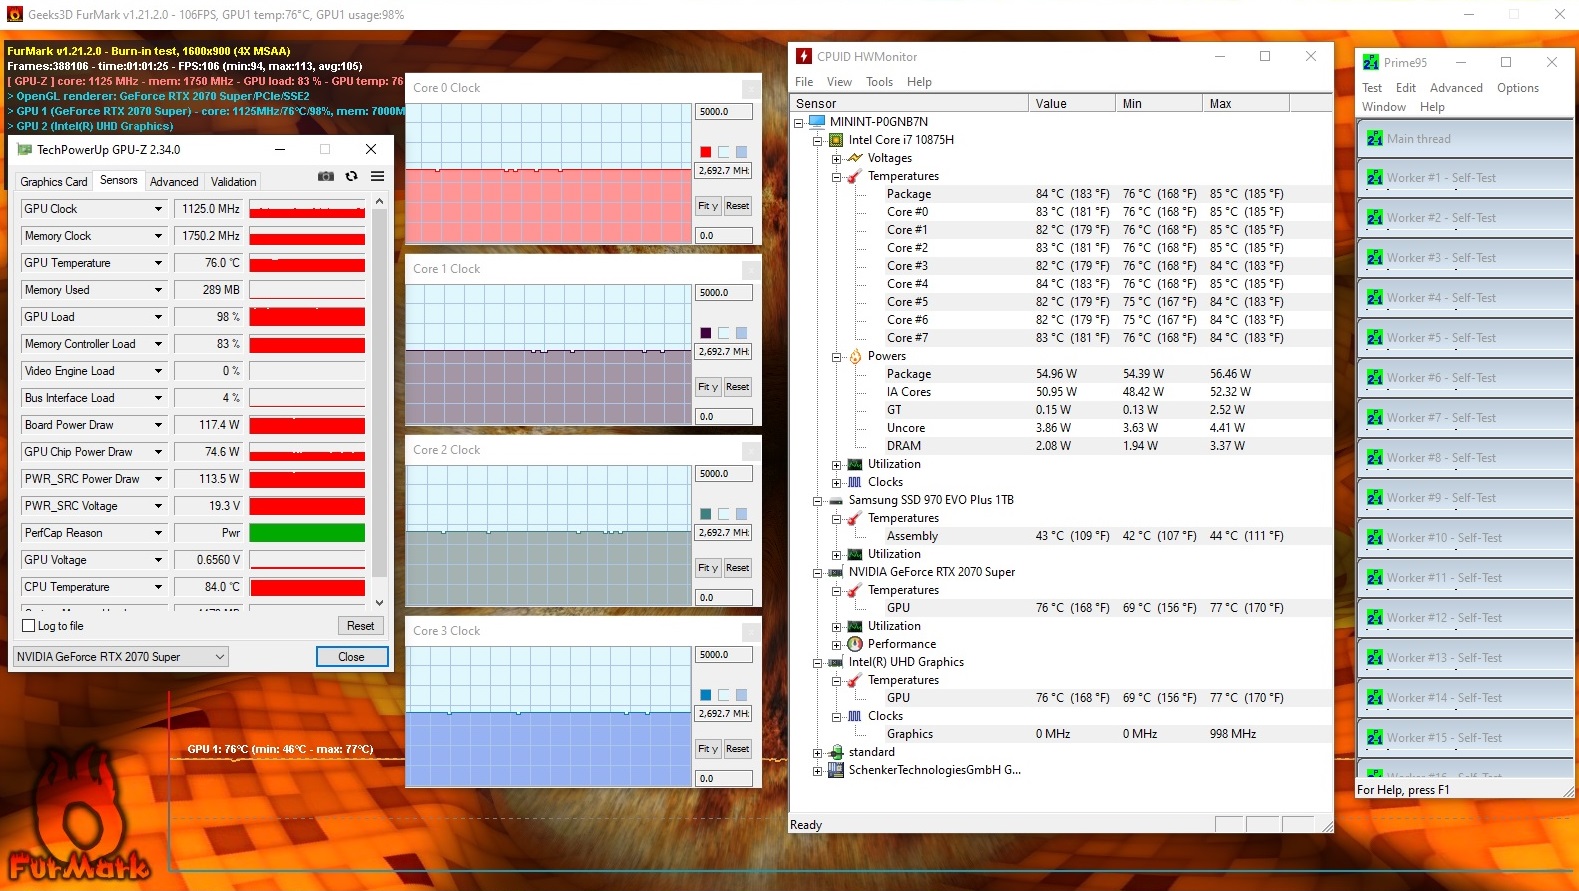Click the Value column header in HWMonitor
Image resolution: width=1579 pixels, height=891 pixels.
tap(1071, 103)
